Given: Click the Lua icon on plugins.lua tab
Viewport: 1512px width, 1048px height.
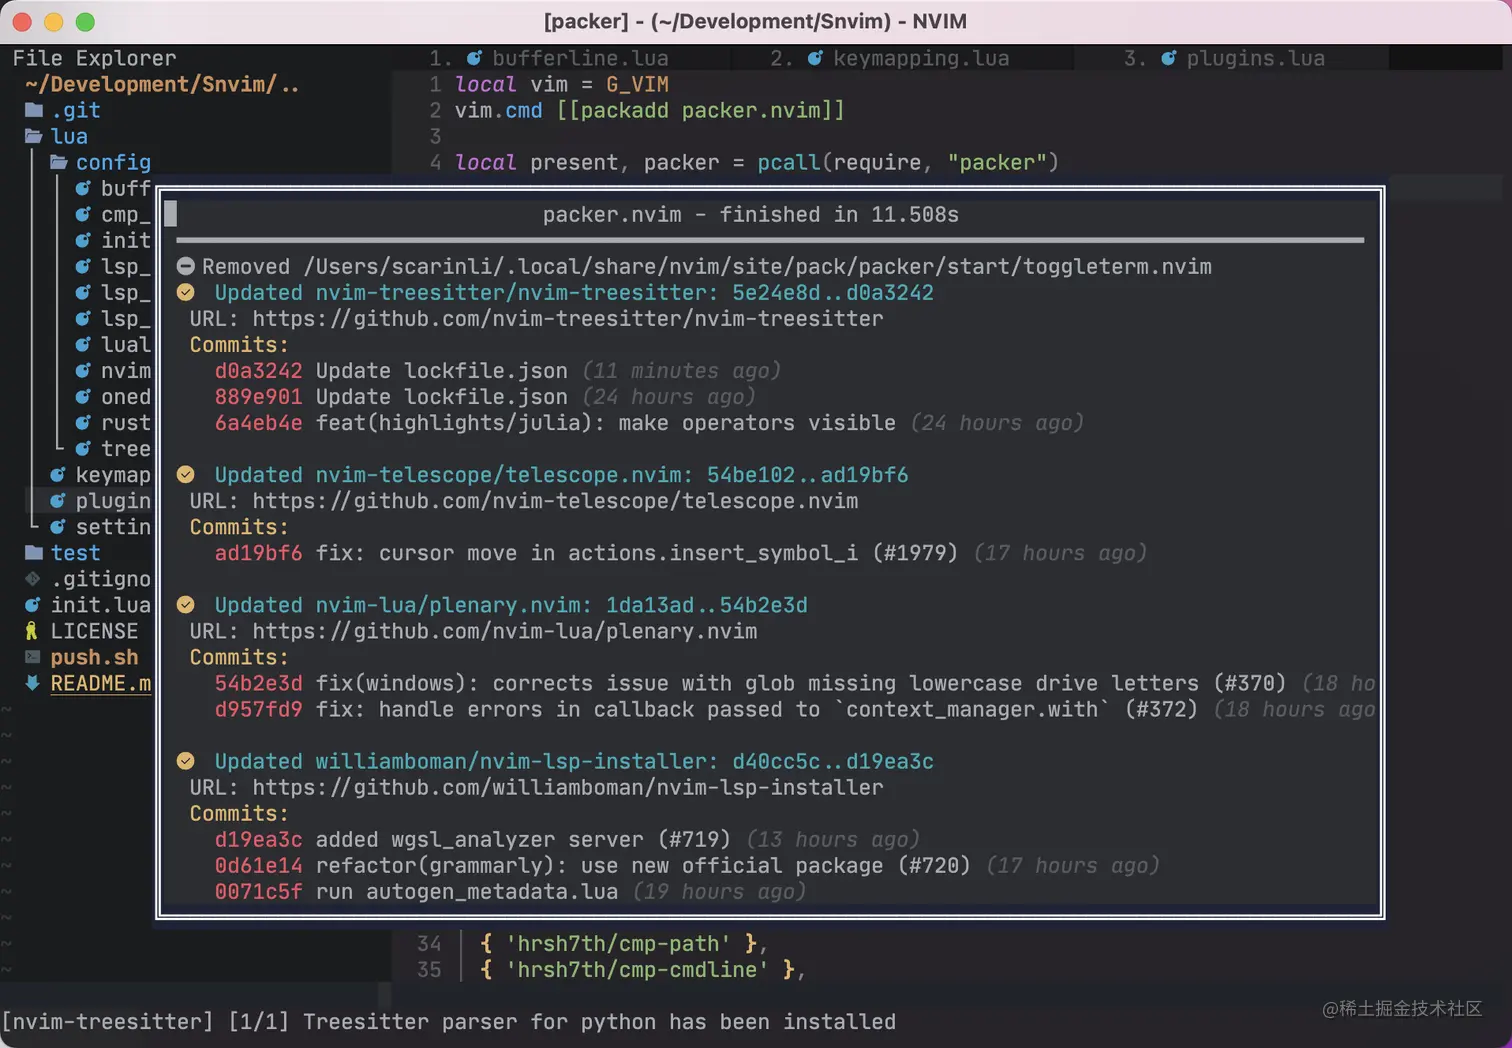Looking at the screenshot, I should click(1168, 58).
